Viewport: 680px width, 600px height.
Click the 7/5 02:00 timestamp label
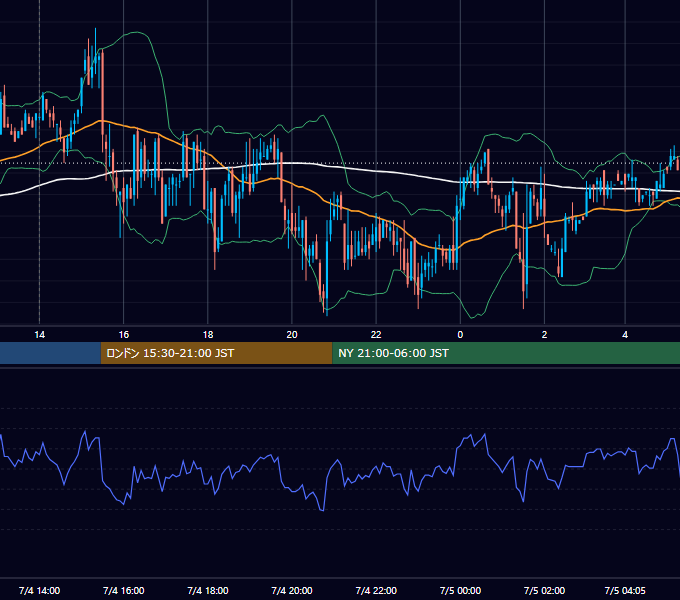click(x=544, y=590)
